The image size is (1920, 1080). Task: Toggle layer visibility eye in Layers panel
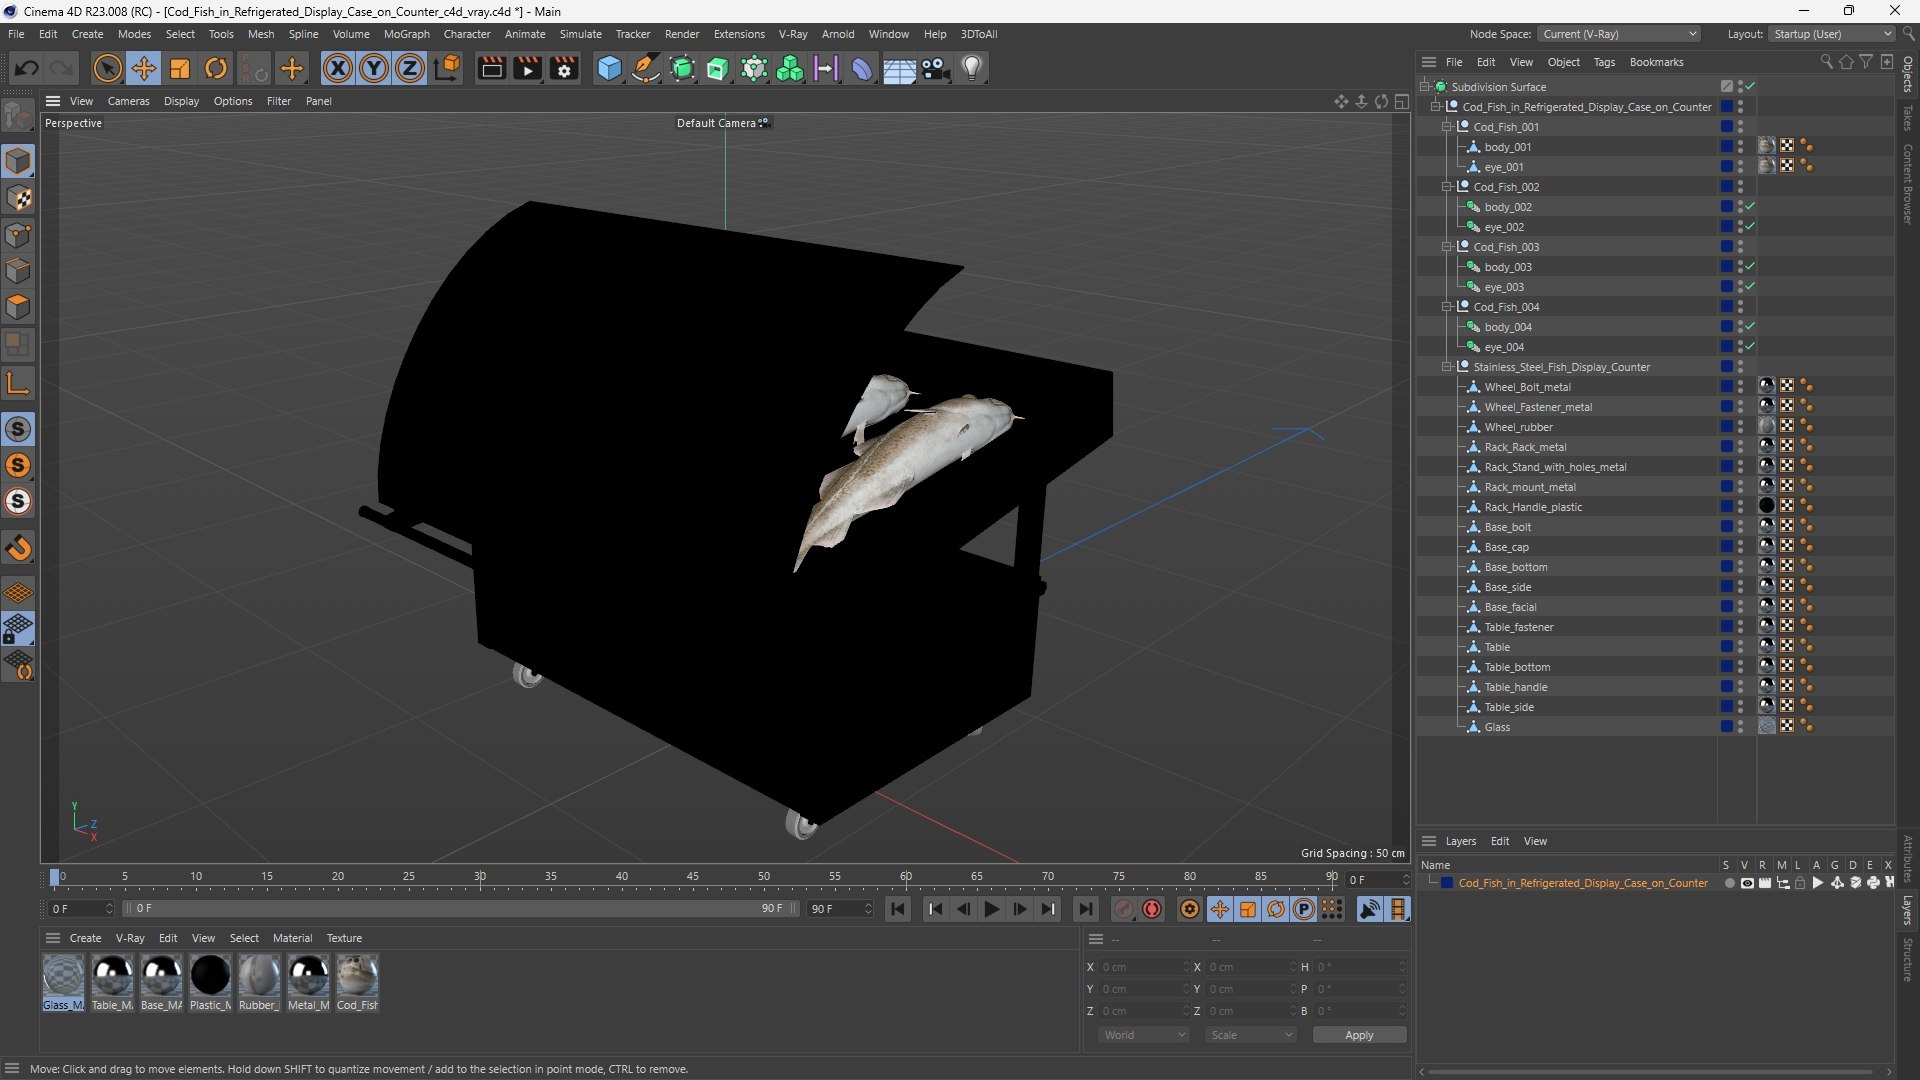pos(1747,883)
